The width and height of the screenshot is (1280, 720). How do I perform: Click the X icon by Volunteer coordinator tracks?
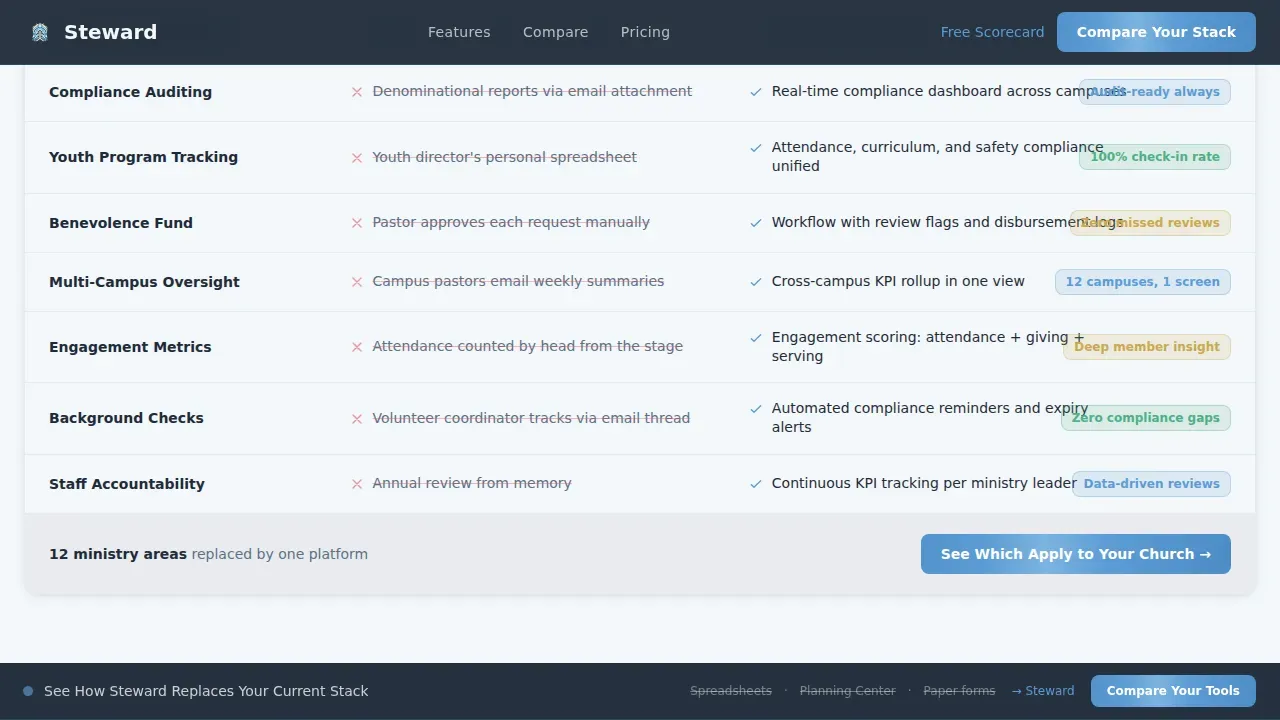357,419
